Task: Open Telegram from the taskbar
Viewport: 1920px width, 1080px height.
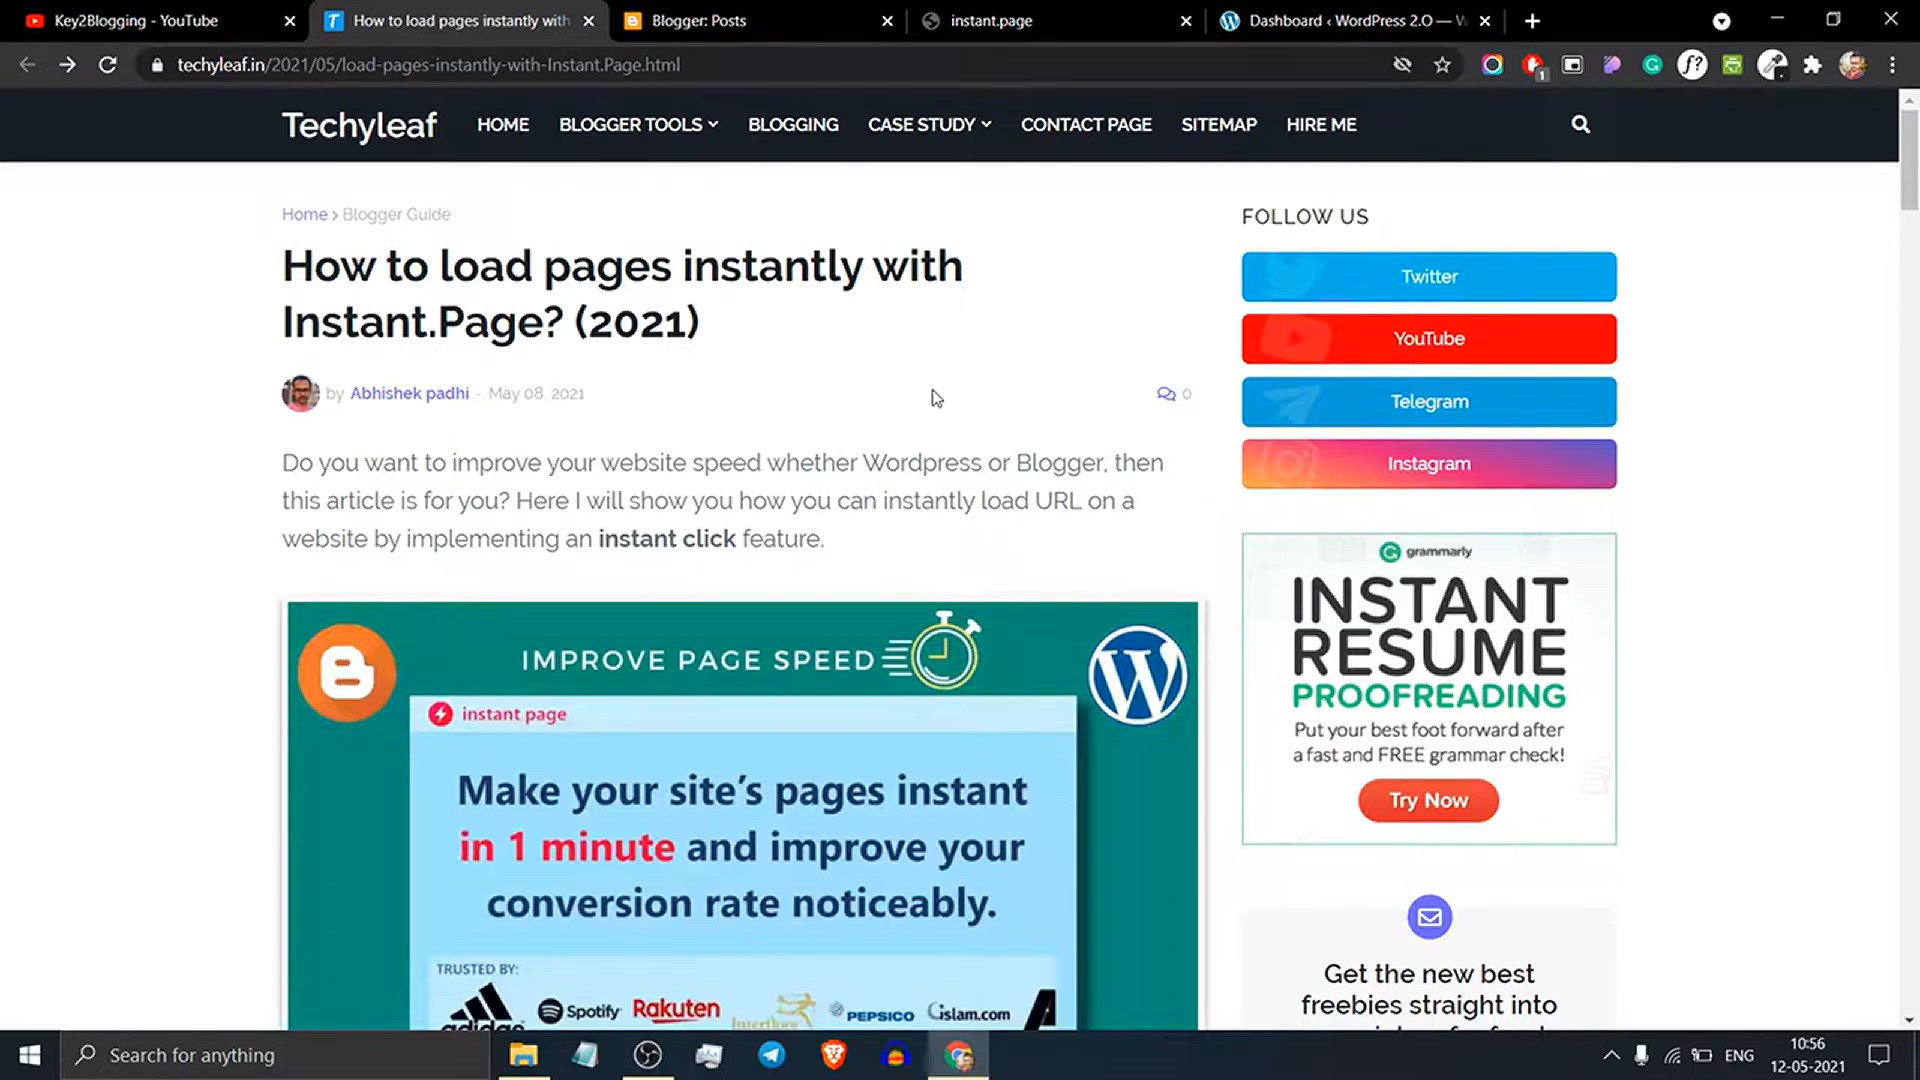Action: pyautogui.click(x=771, y=1055)
